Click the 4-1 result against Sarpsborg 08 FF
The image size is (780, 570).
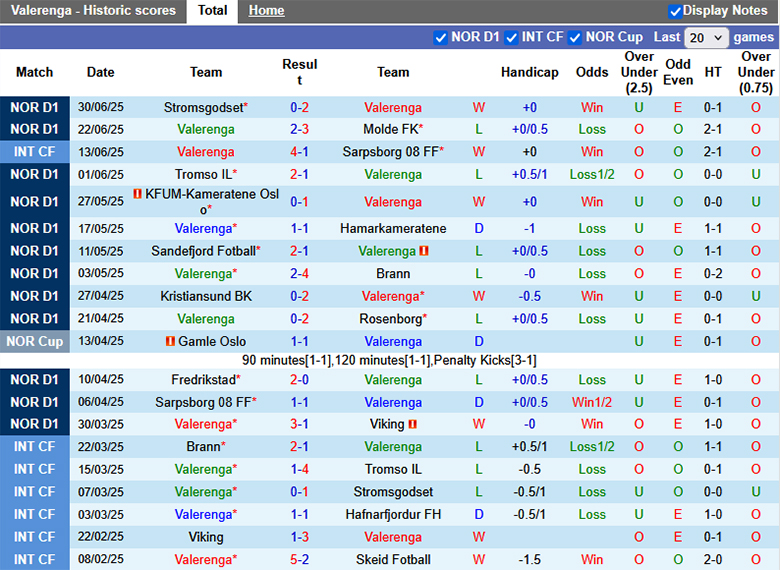point(299,152)
